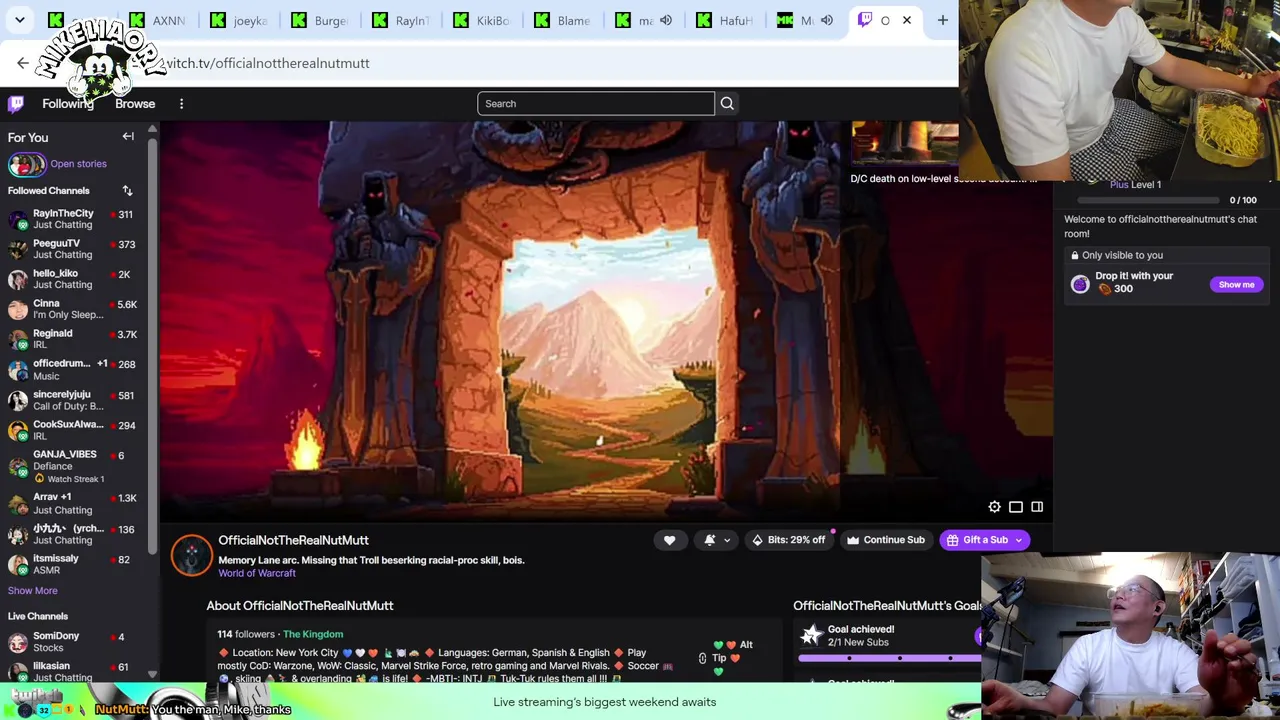Screen dimensions: 1280x720
Task: Click the search magnifier button
Action: tap(727, 104)
